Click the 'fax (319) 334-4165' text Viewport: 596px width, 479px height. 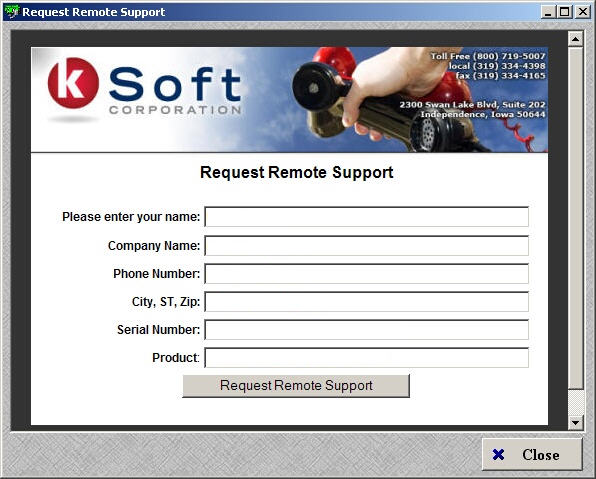coord(501,76)
